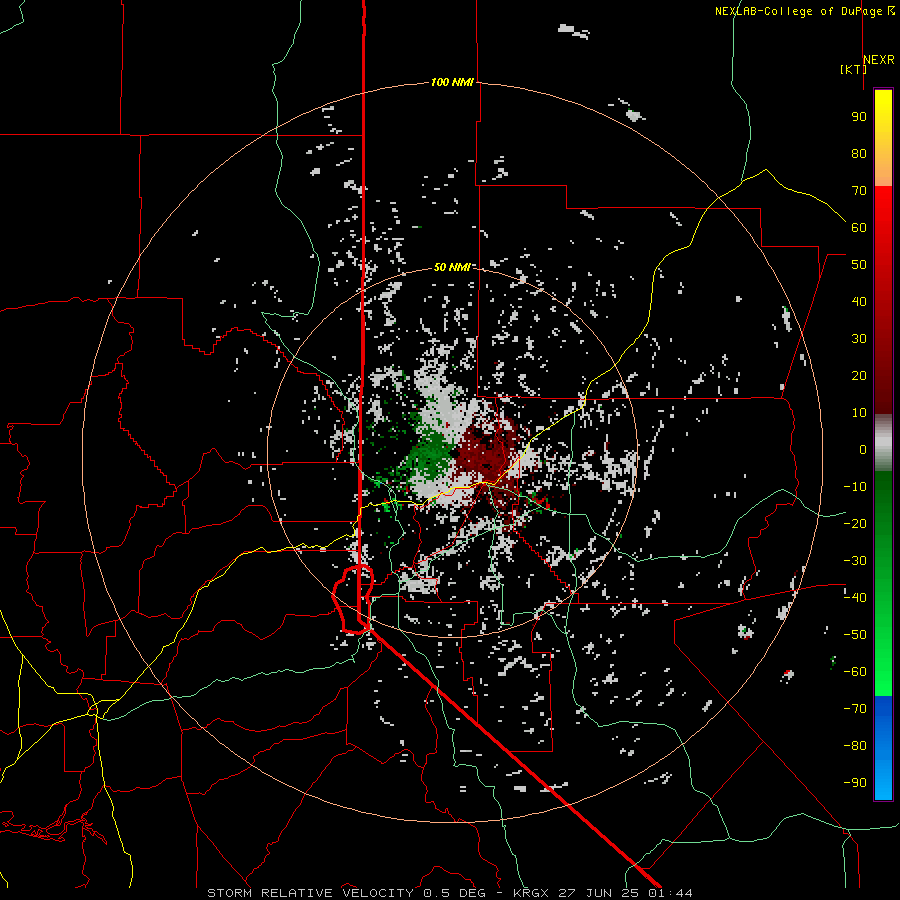
Task: Click the -10 value on velocity scale
Action: [x=855, y=487]
